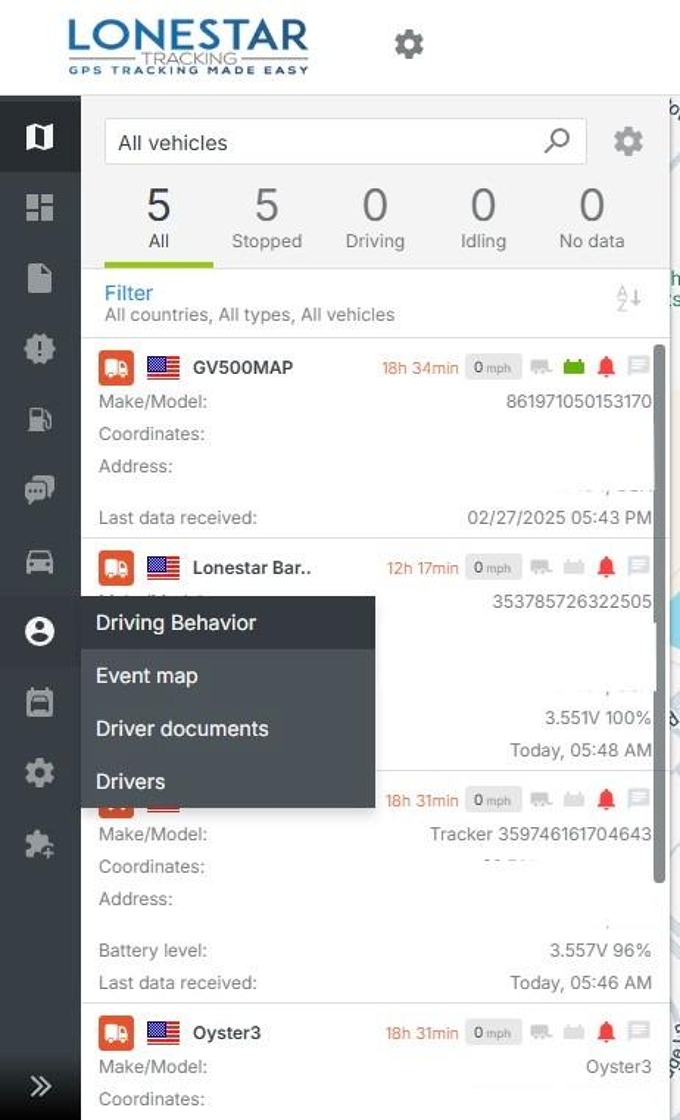
Task: Open the reports document sidebar icon
Action: pos(39,278)
